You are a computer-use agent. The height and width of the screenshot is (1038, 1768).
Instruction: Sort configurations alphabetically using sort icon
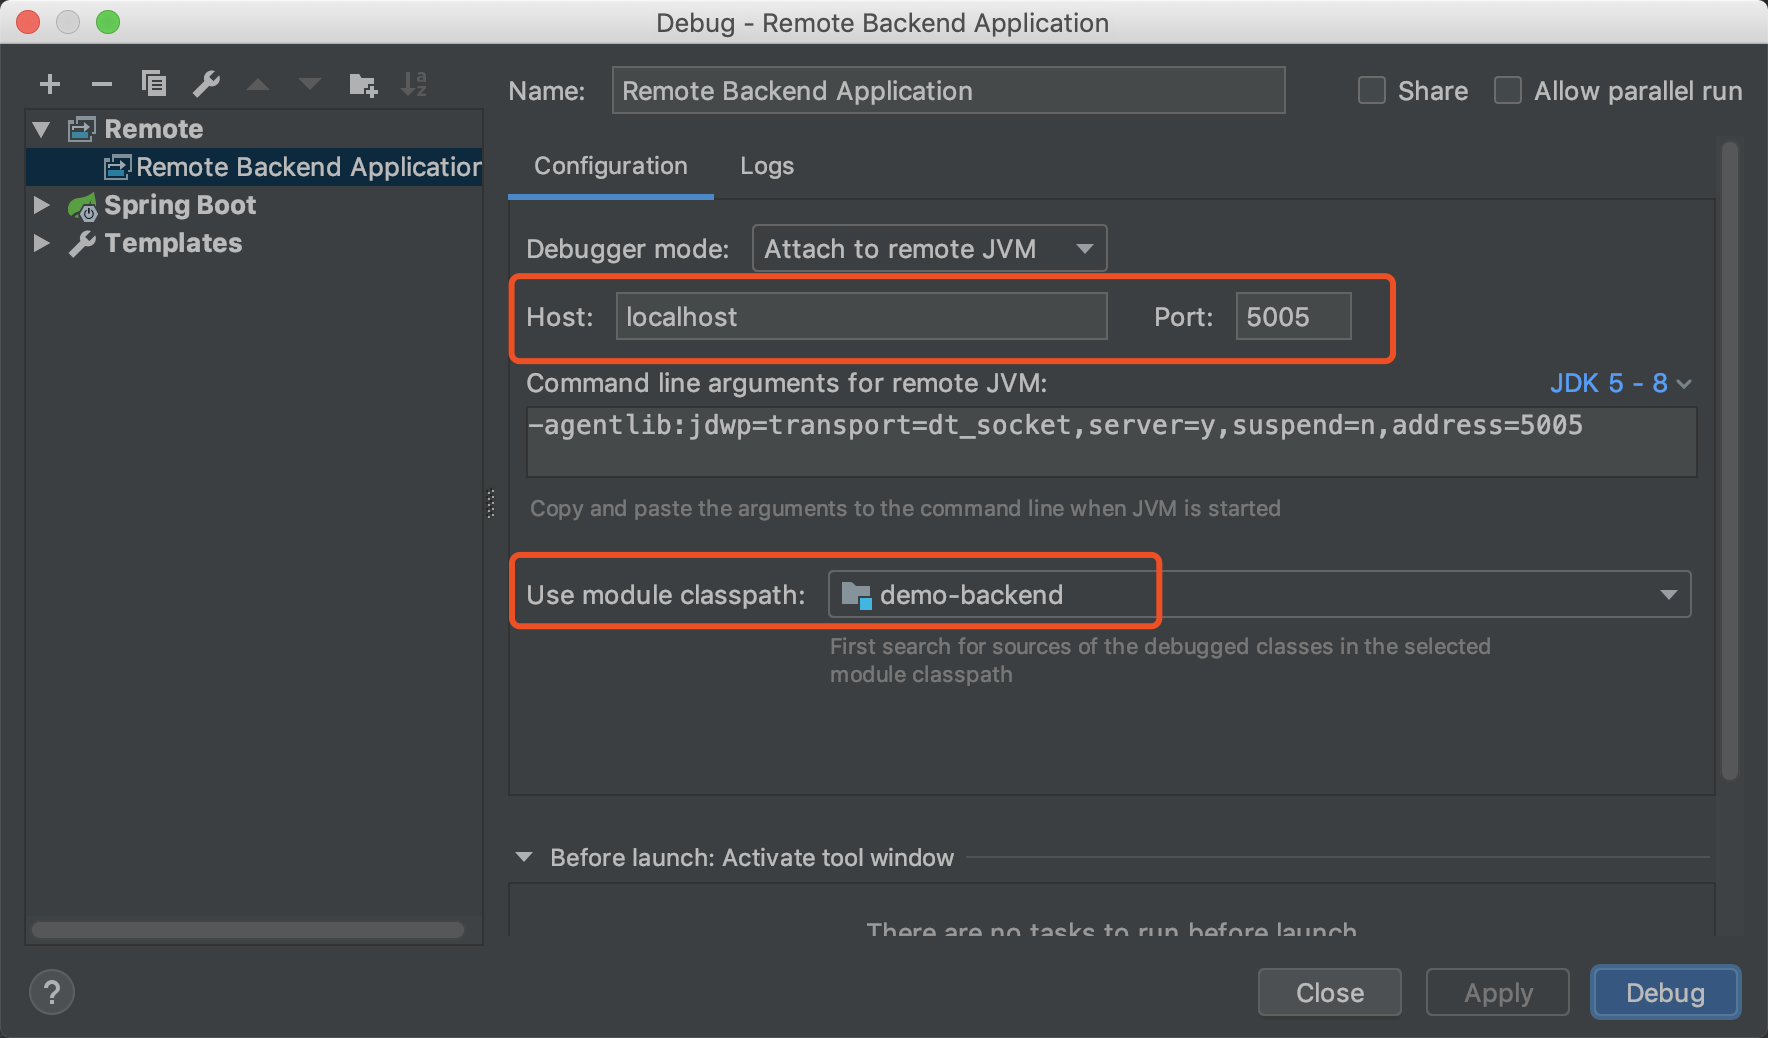point(414,84)
